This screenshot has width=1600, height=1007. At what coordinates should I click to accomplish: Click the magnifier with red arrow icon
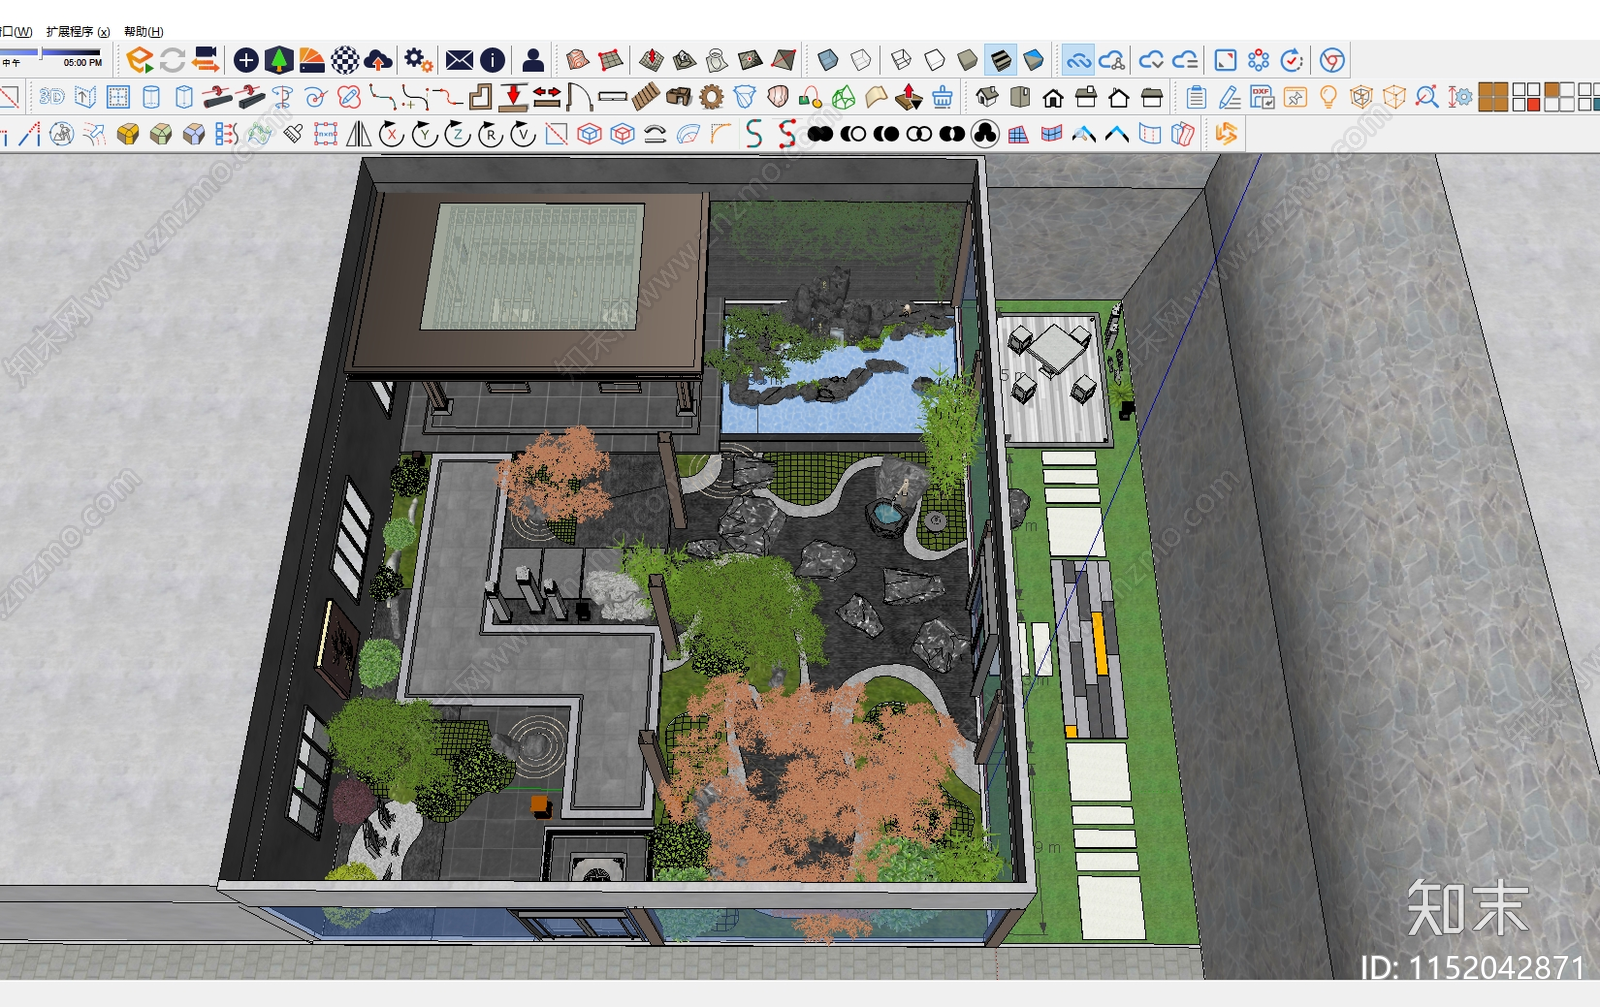point(1427,97)
